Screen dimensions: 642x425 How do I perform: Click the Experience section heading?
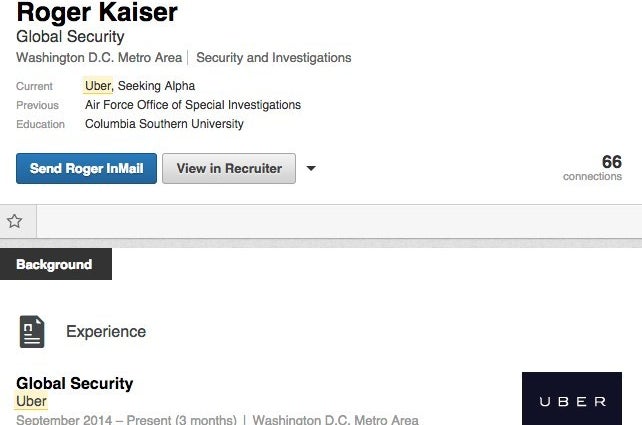pos(106,332)
